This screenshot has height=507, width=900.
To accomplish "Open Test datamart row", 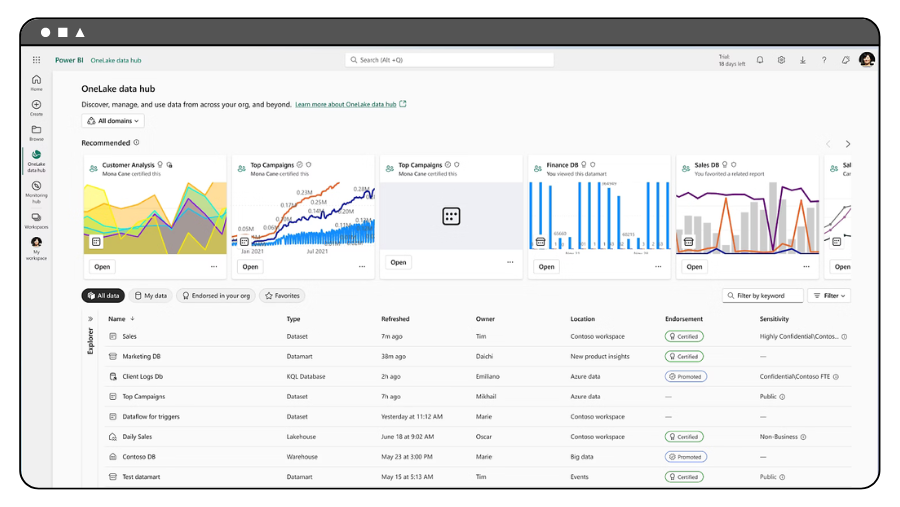I will click(x=478, y=477).
